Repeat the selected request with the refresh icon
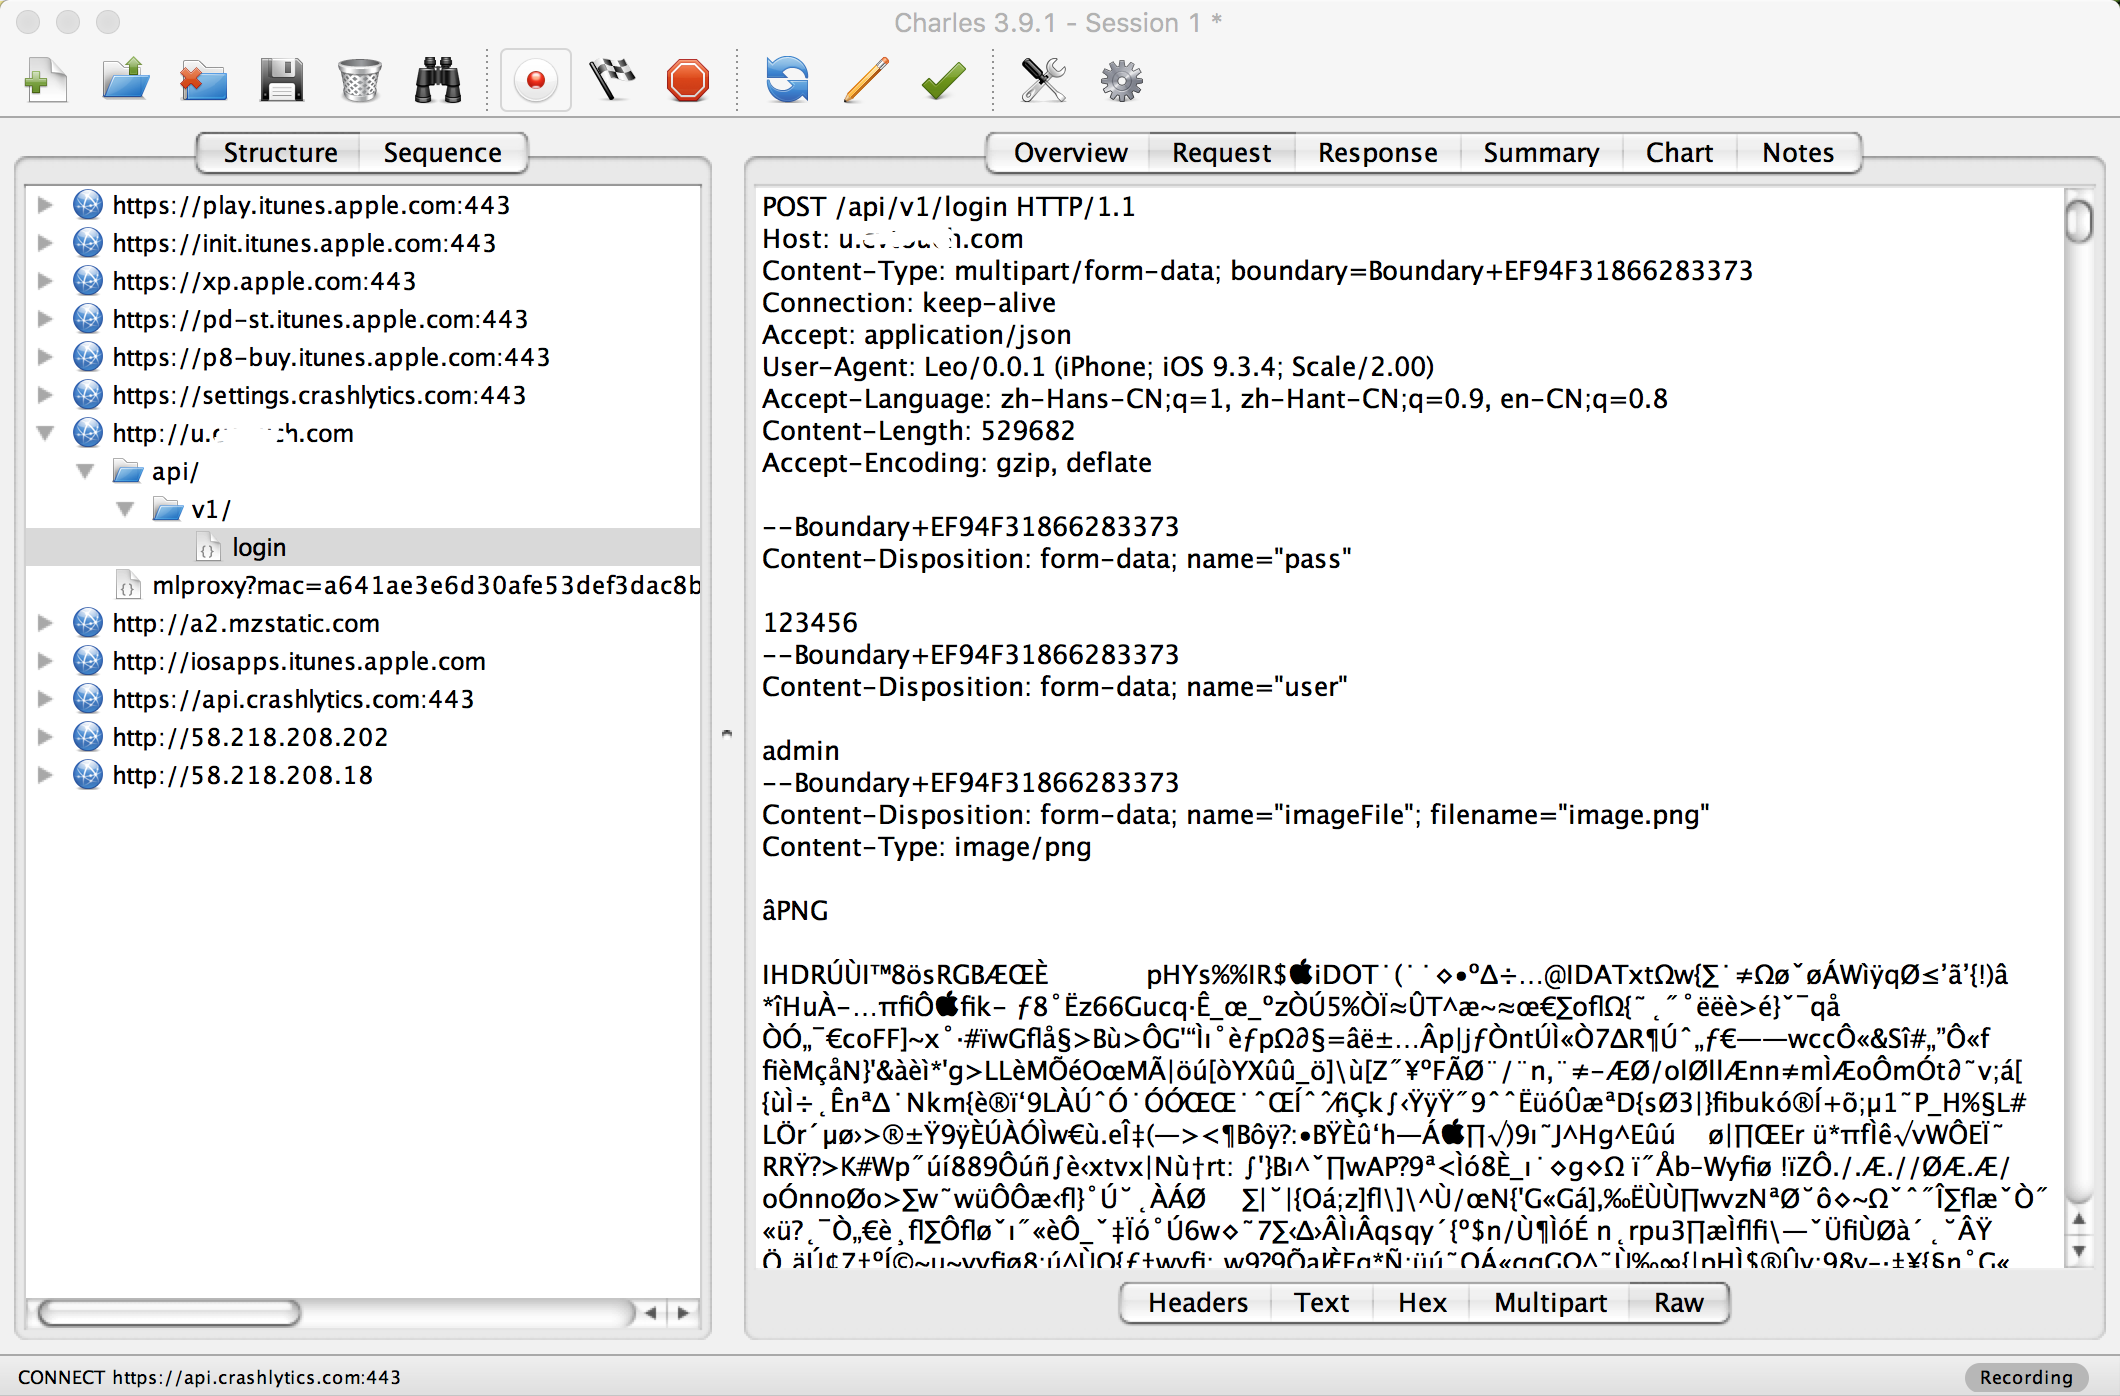 click(x=787, y=80)
